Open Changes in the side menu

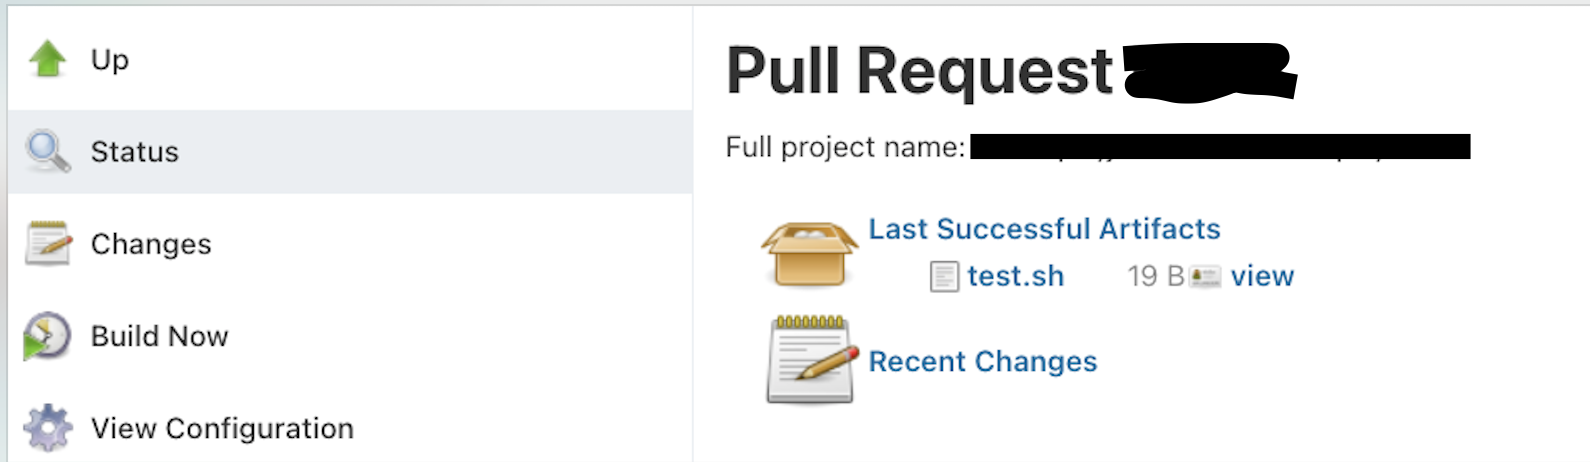(151, 244)
